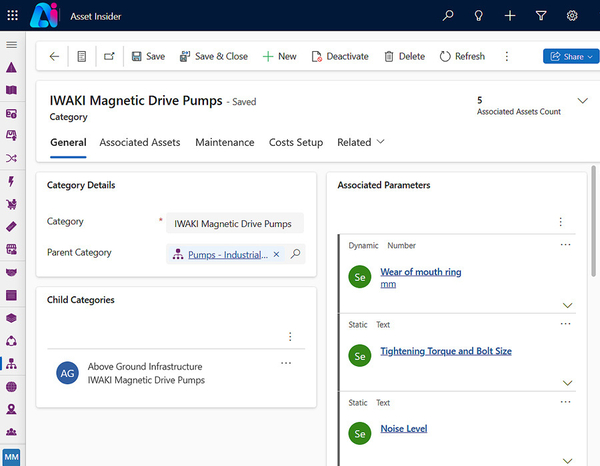Screen dimensions: 600x466
Task: Click the page vertical scrollbar
Action: [593, 221]
